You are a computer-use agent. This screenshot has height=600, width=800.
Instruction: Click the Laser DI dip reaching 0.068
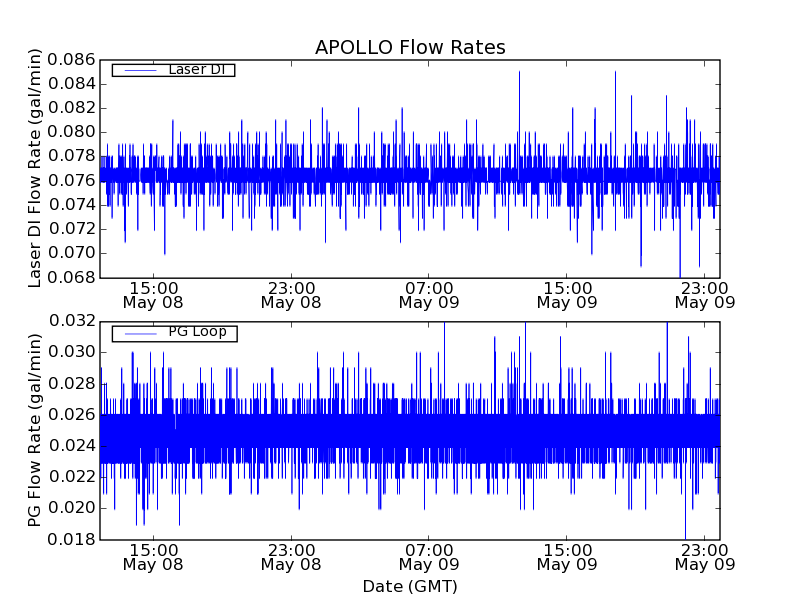pyautogui.click(x=680, y=274)
